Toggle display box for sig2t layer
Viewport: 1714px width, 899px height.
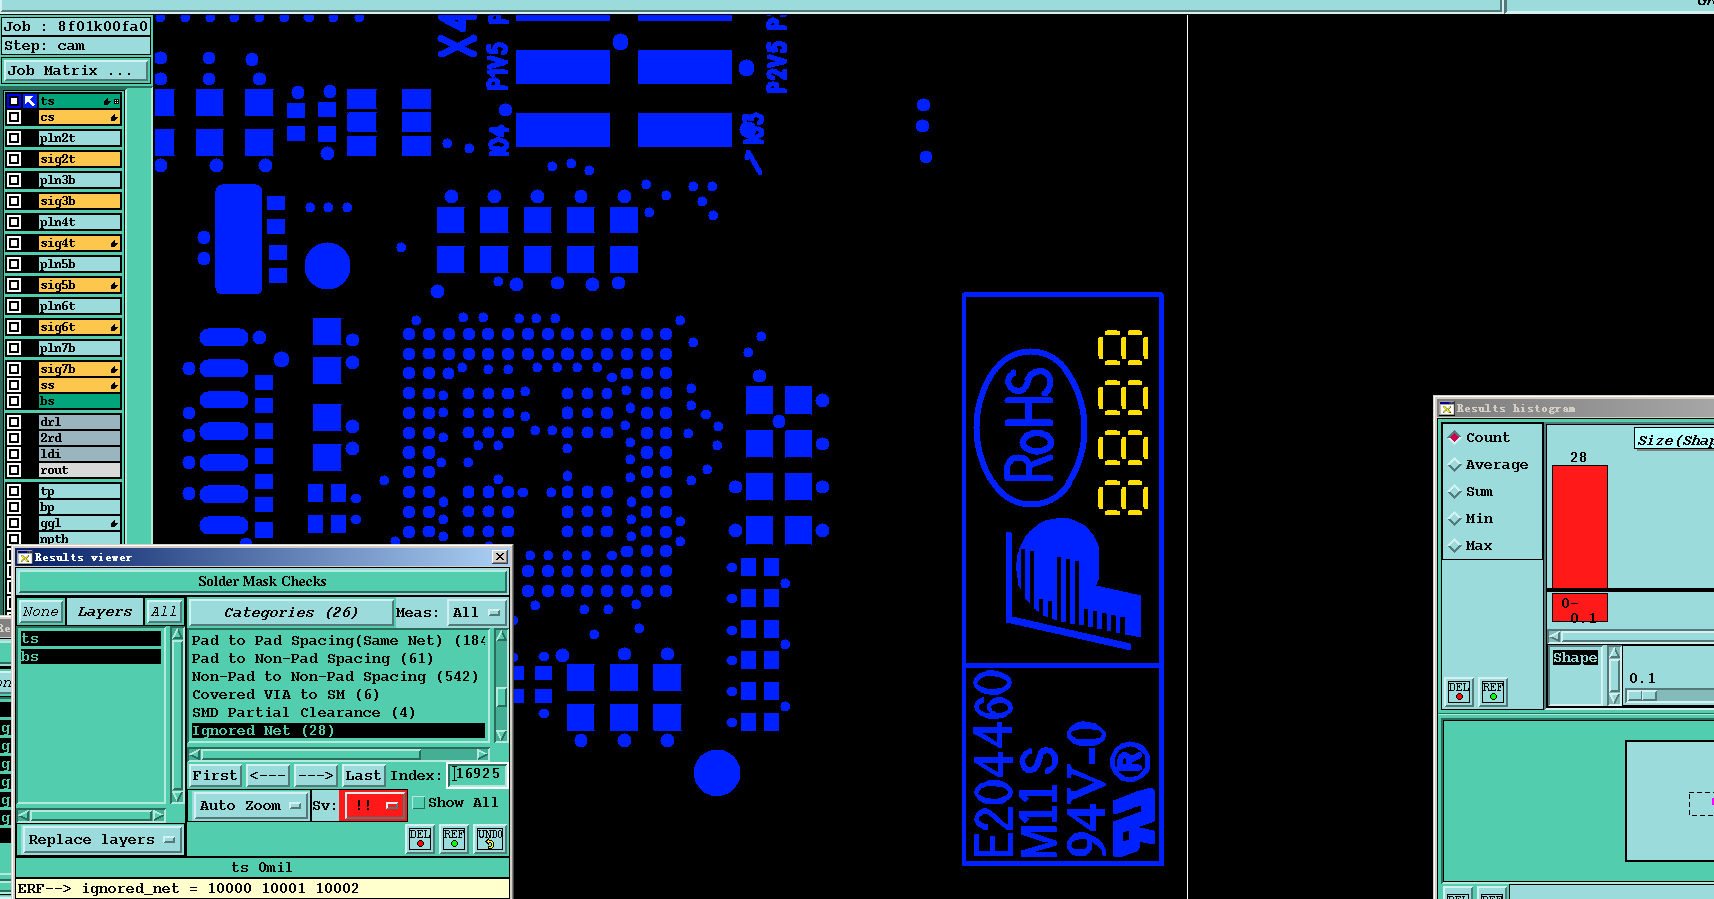pos(14,159)
